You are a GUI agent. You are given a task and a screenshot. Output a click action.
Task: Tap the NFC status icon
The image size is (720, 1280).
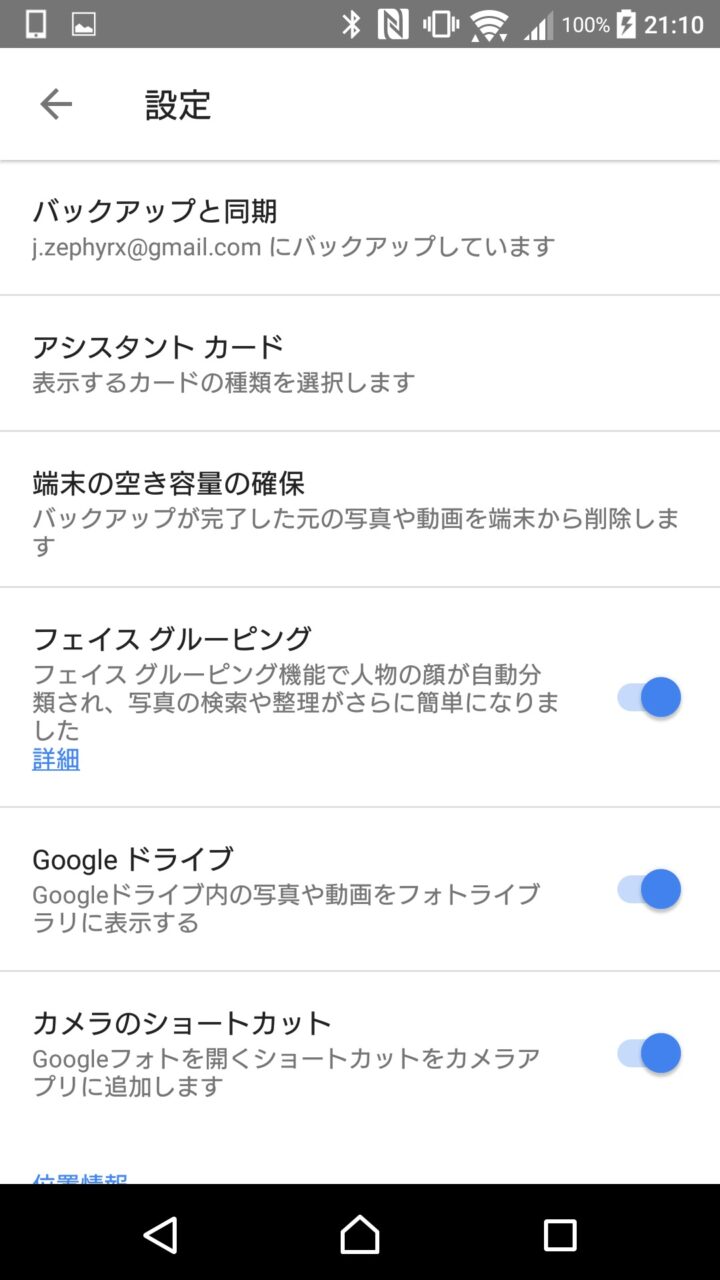click(393, 24)
